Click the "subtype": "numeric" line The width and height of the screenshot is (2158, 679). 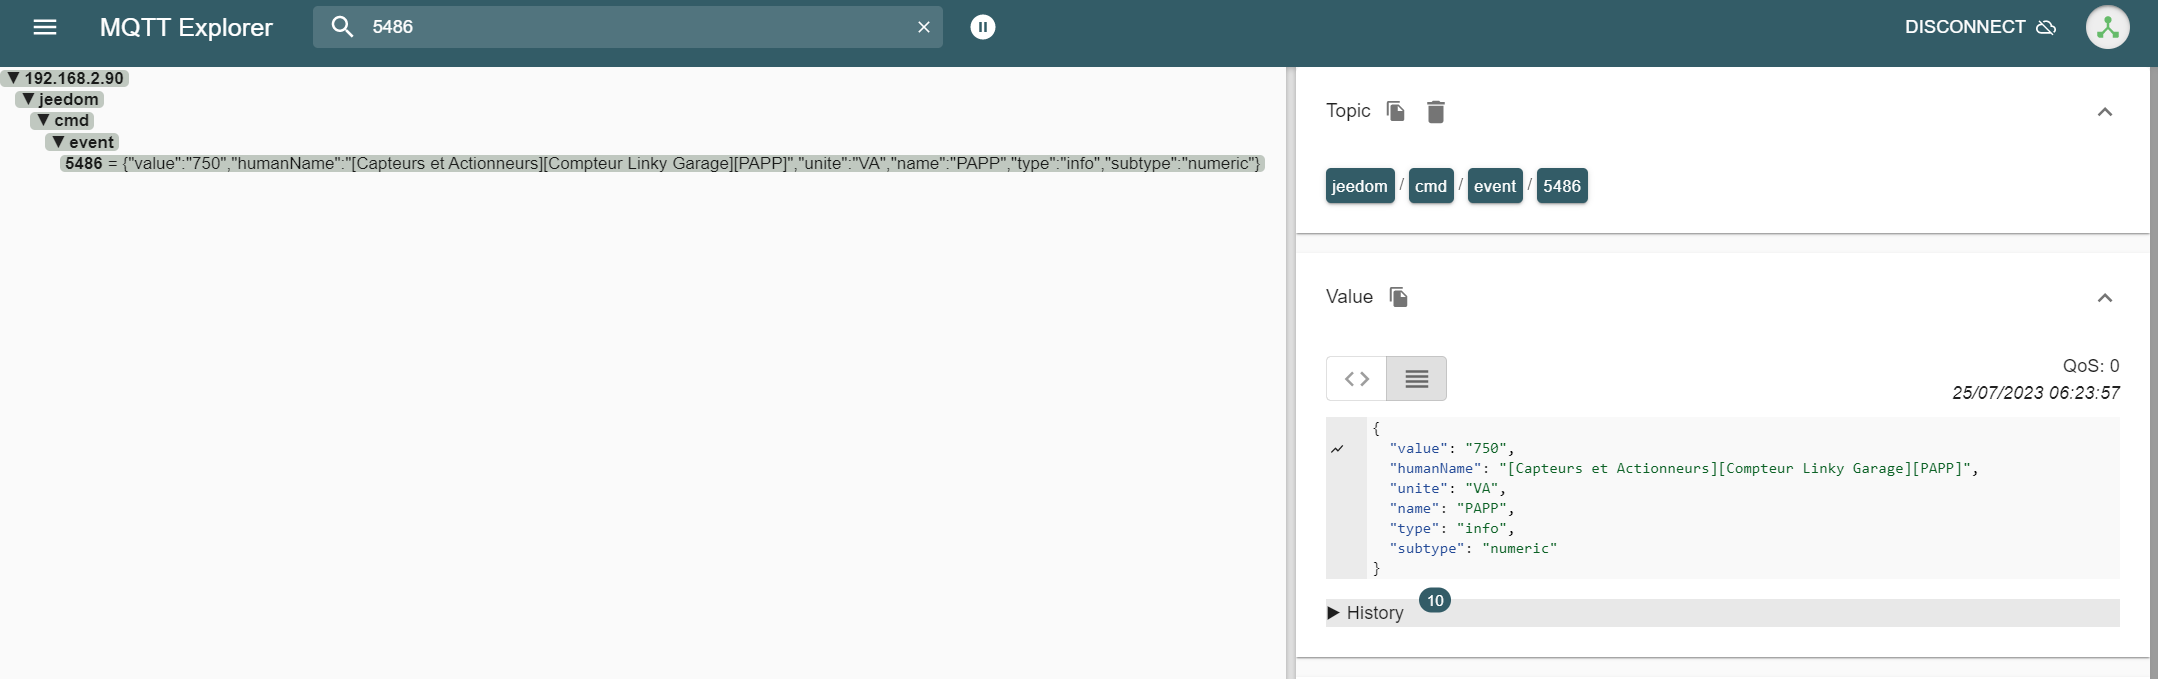click(1473, 548)
